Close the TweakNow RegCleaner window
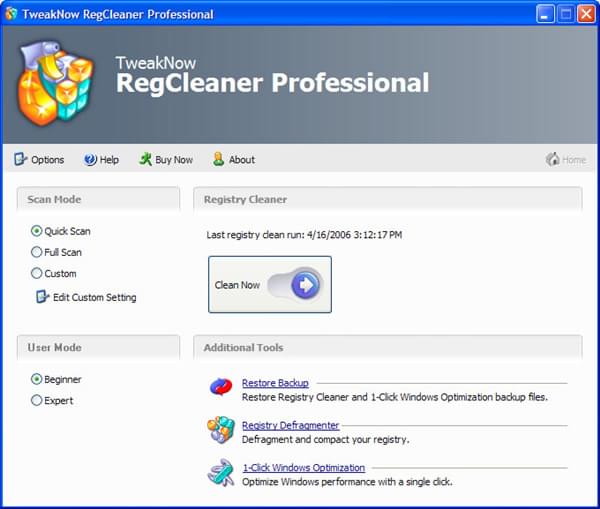Viewport: 600px width, 509px height. pos(586,15)
